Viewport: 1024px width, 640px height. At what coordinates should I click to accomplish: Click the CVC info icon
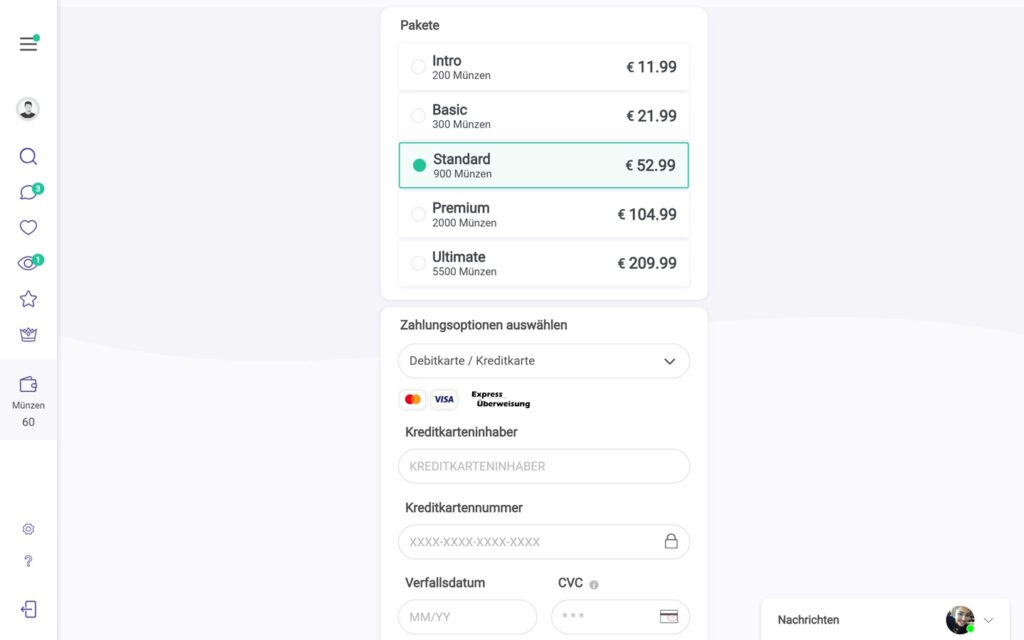[x=594, y=584]
